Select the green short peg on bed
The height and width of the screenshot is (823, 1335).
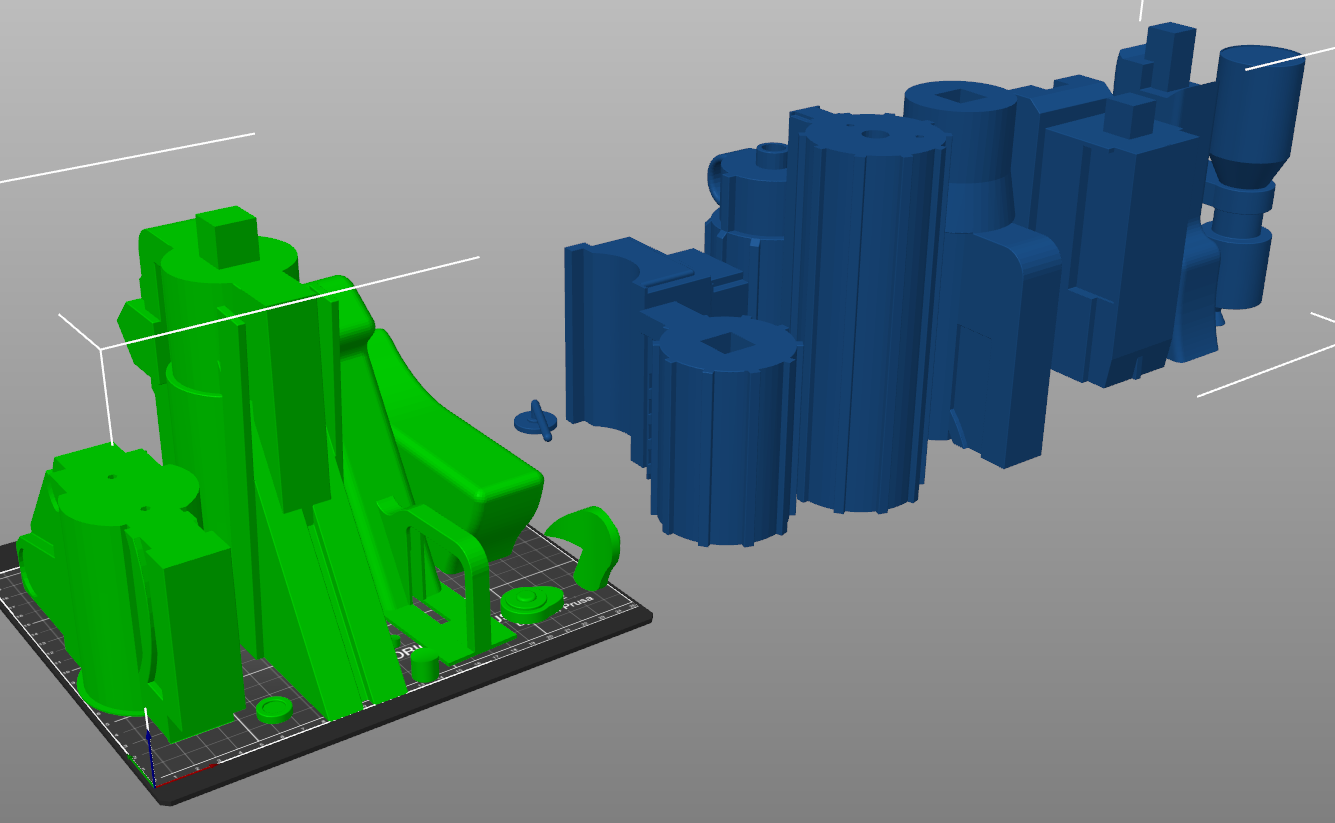pos(424,666)
